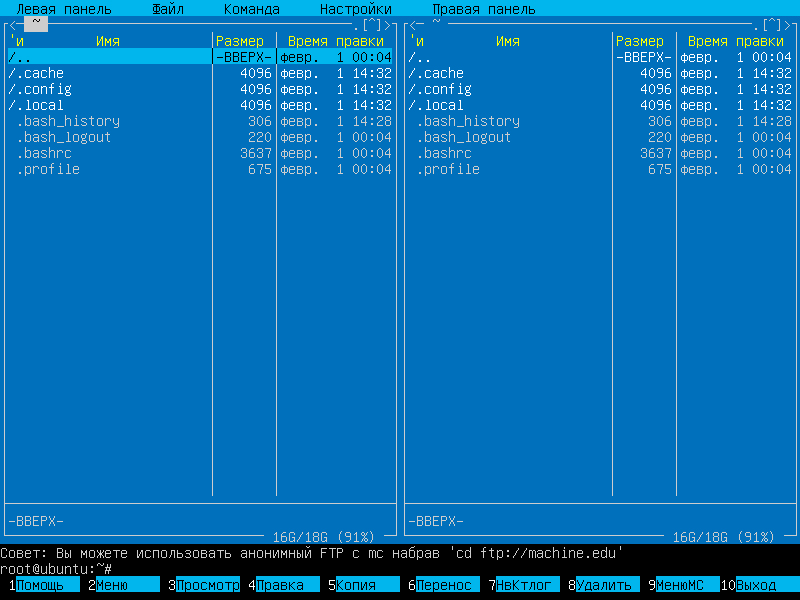
Task: Sort left panel by Размер column header
Action: click(x=240, y=41)
